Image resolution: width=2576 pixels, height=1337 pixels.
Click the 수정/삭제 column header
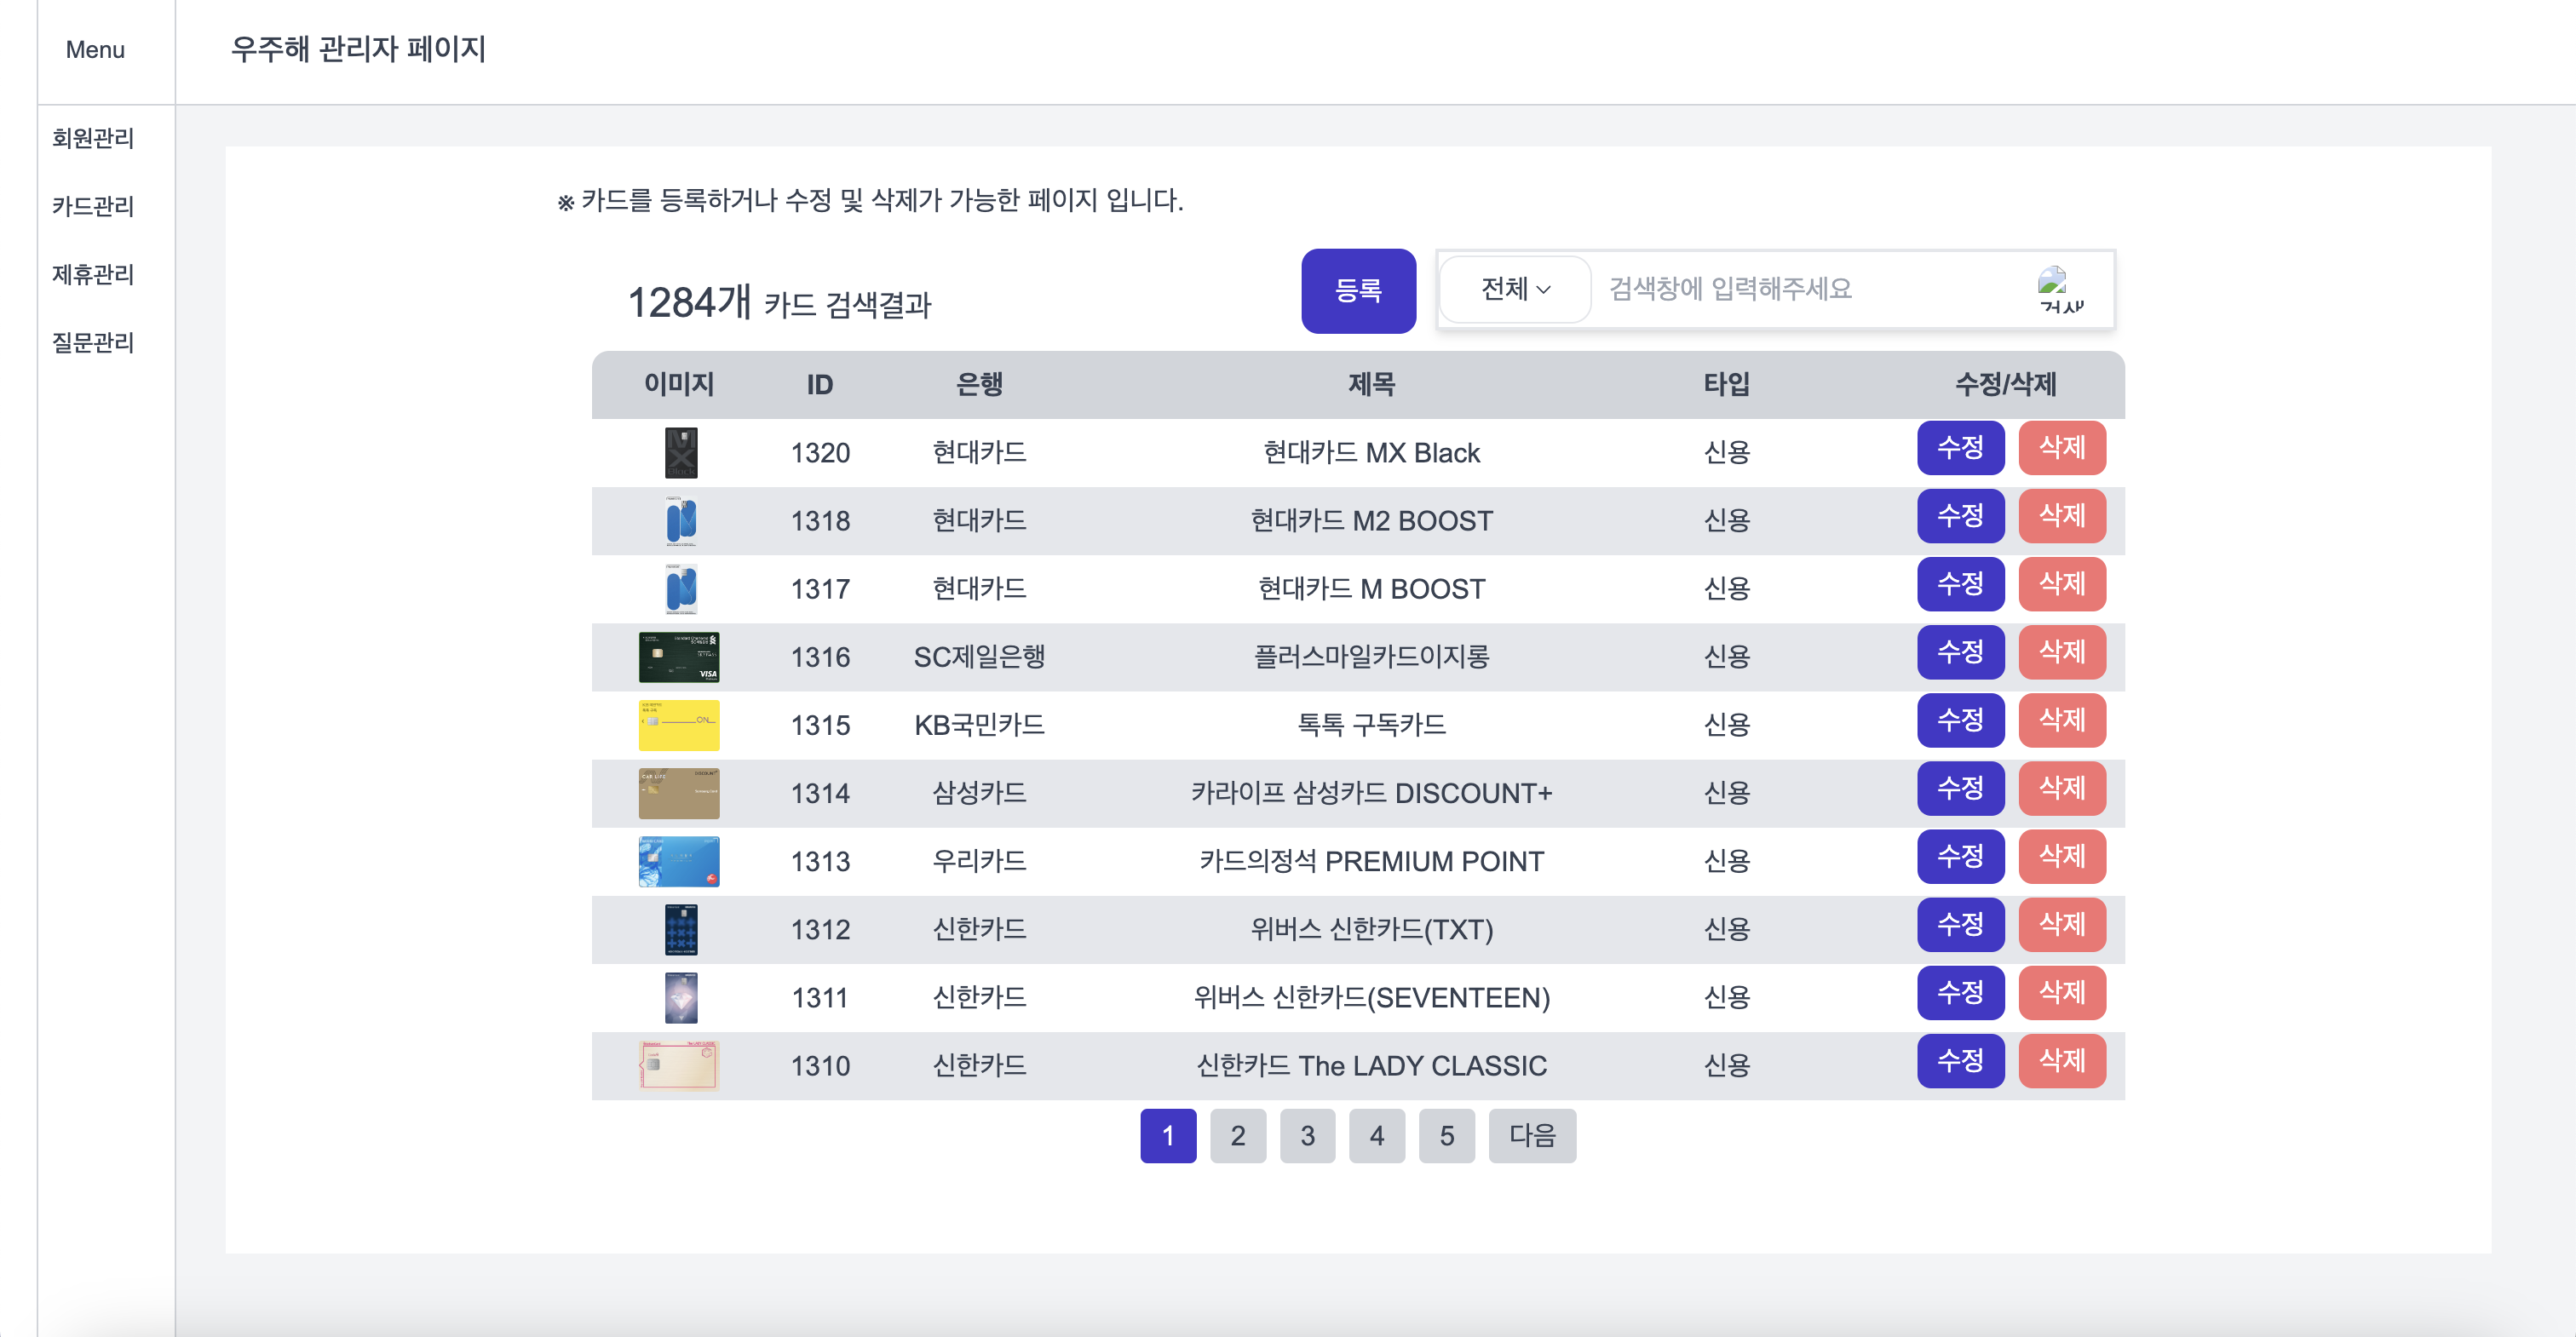click(2006, 384)
